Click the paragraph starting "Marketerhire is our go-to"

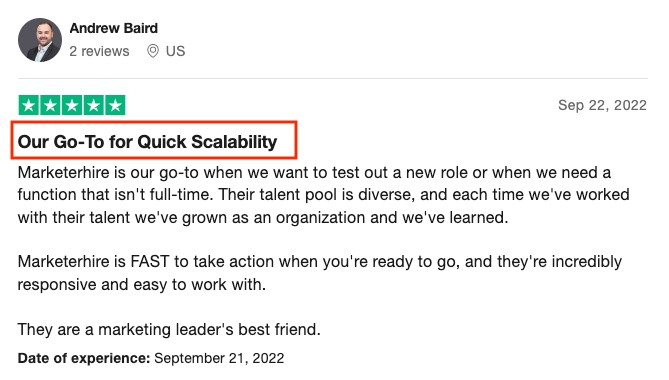(x=323, y=195)
